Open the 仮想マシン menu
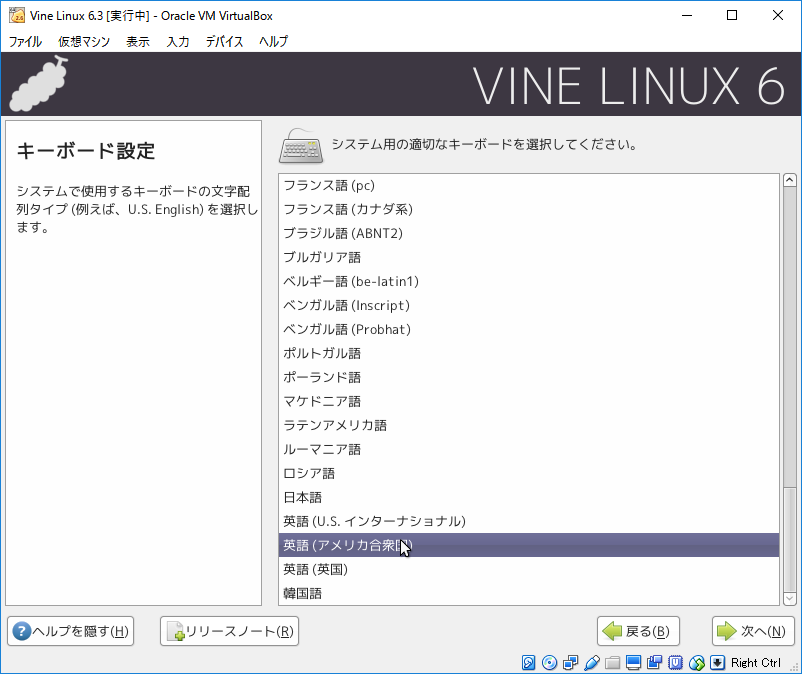 84,41
